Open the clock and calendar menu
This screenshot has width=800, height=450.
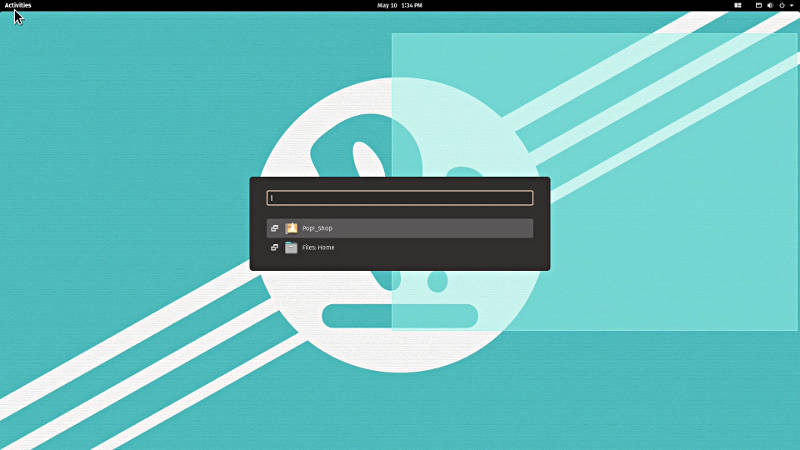coord(399,5)
